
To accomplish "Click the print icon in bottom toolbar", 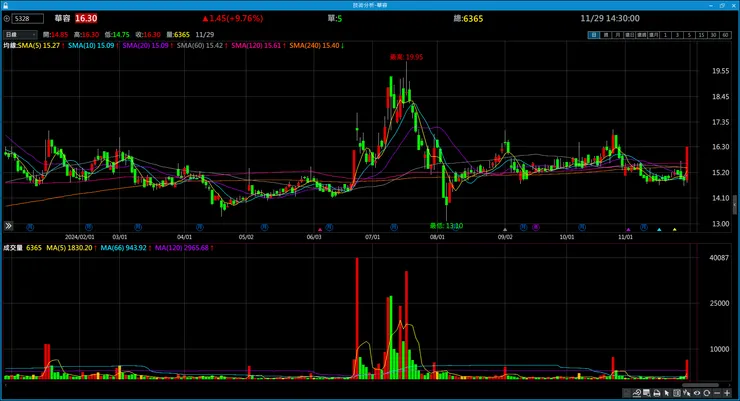I will click(x=656, y=393).
